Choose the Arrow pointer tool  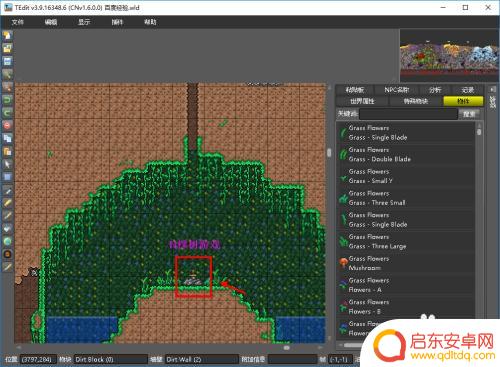(7, 164)
